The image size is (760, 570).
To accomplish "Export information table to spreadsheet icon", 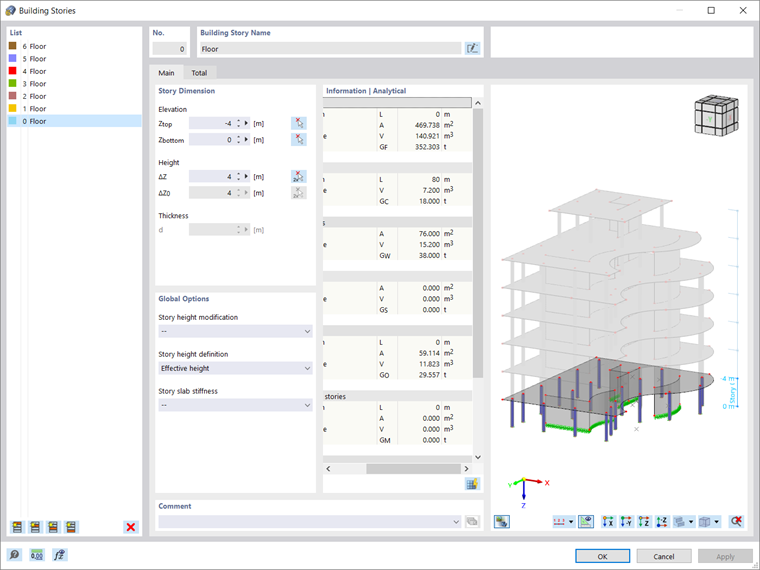I will click(472, 483).
